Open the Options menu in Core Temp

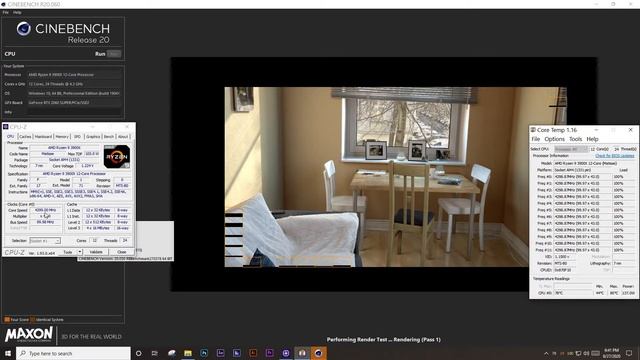pyautogui.click(x=554, y=139)
